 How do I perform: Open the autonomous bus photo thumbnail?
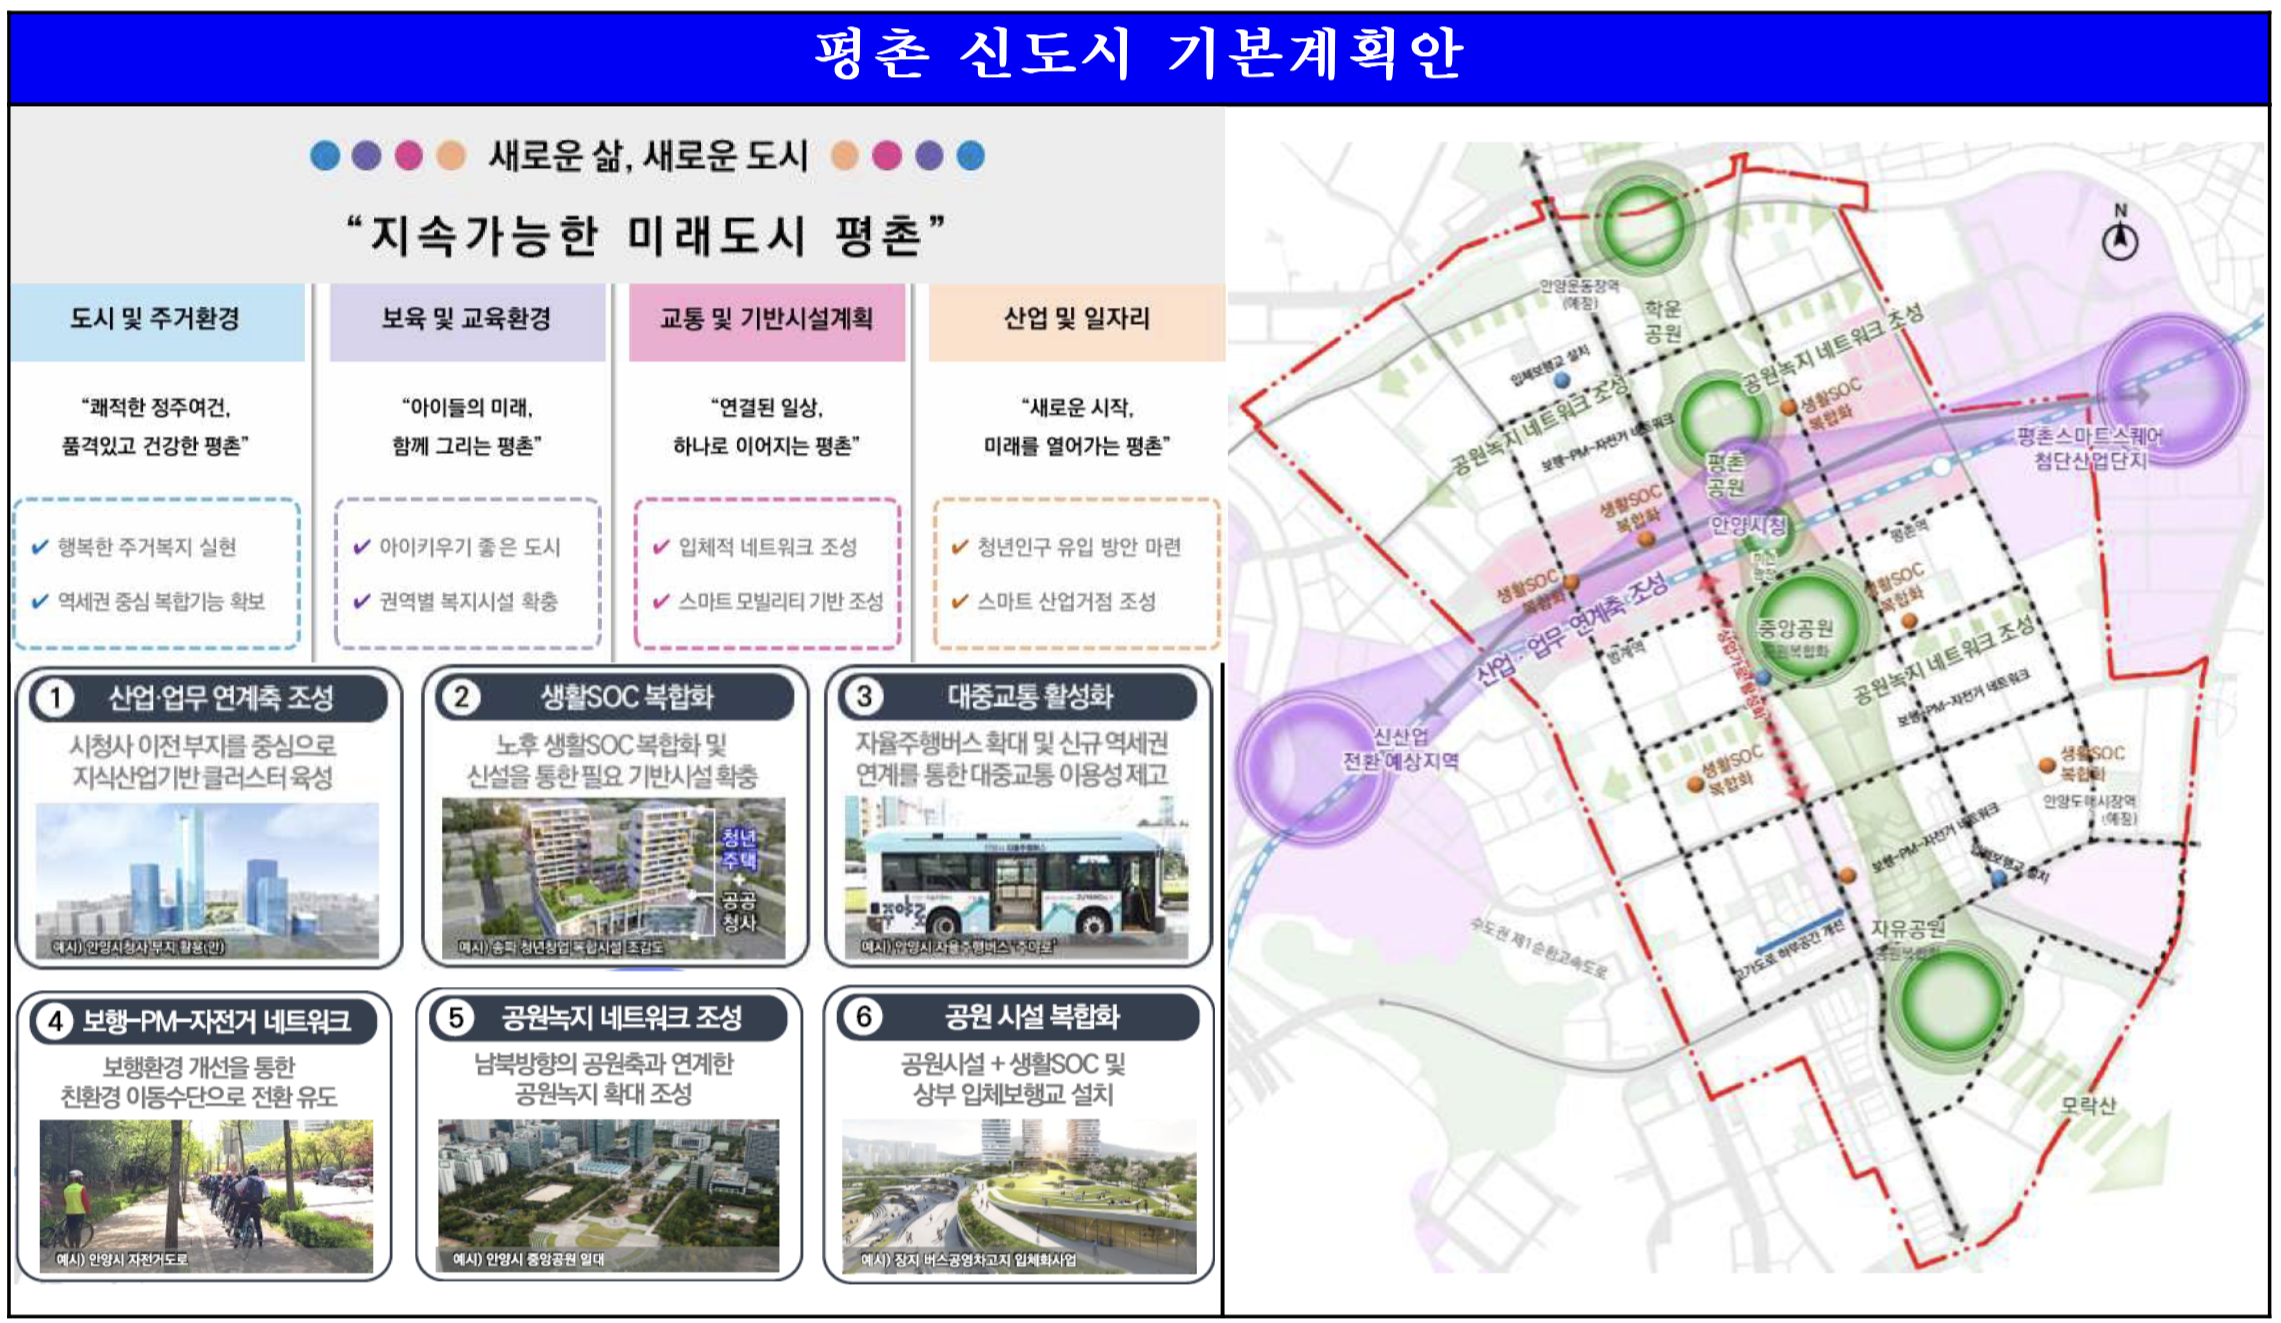click(x=1016, y=877)
